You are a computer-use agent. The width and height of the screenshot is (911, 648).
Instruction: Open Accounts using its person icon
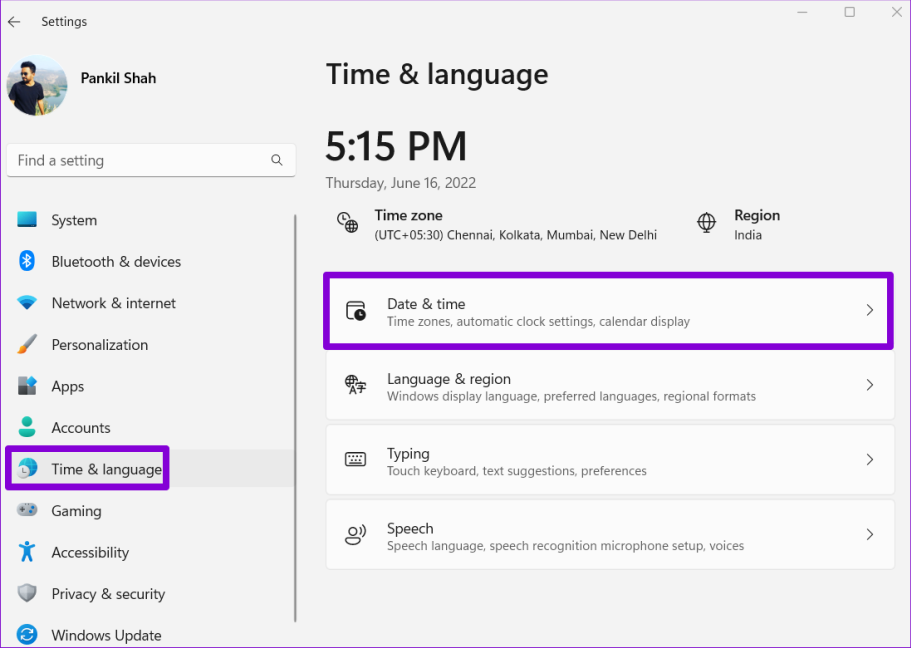click(x=27, y=427)
